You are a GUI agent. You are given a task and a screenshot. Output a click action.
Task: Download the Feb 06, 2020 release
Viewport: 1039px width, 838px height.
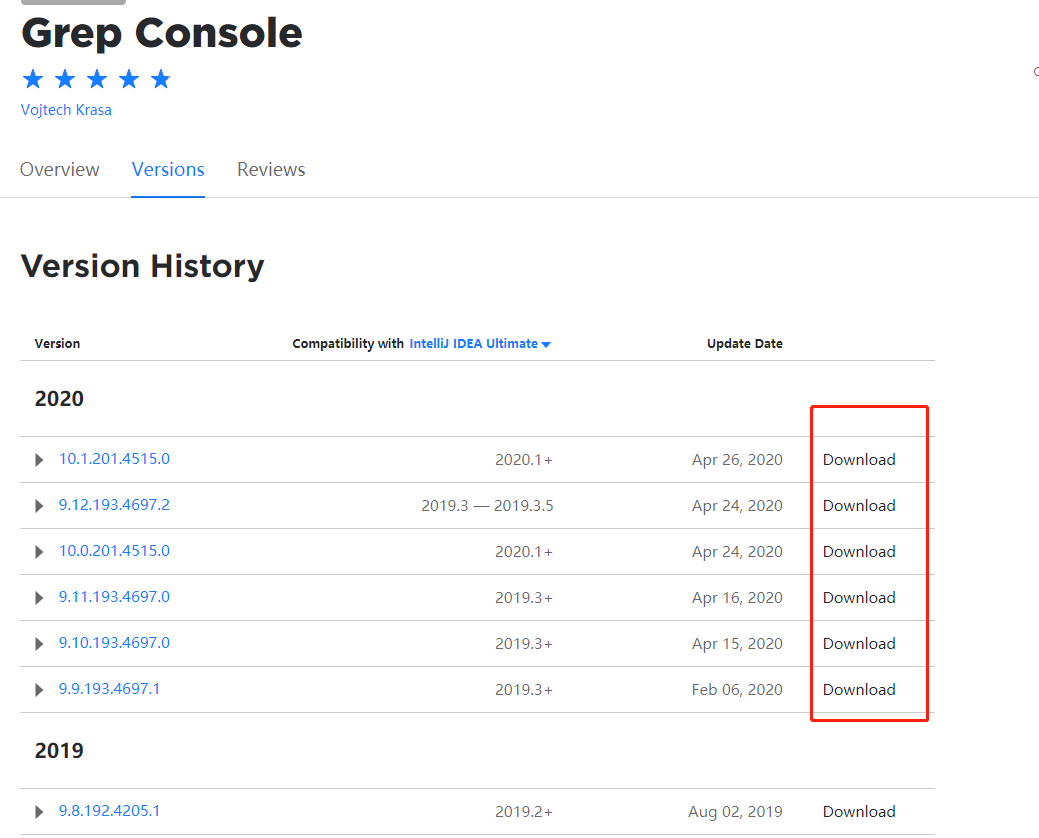pyautogui.click(x=859, y=690)
